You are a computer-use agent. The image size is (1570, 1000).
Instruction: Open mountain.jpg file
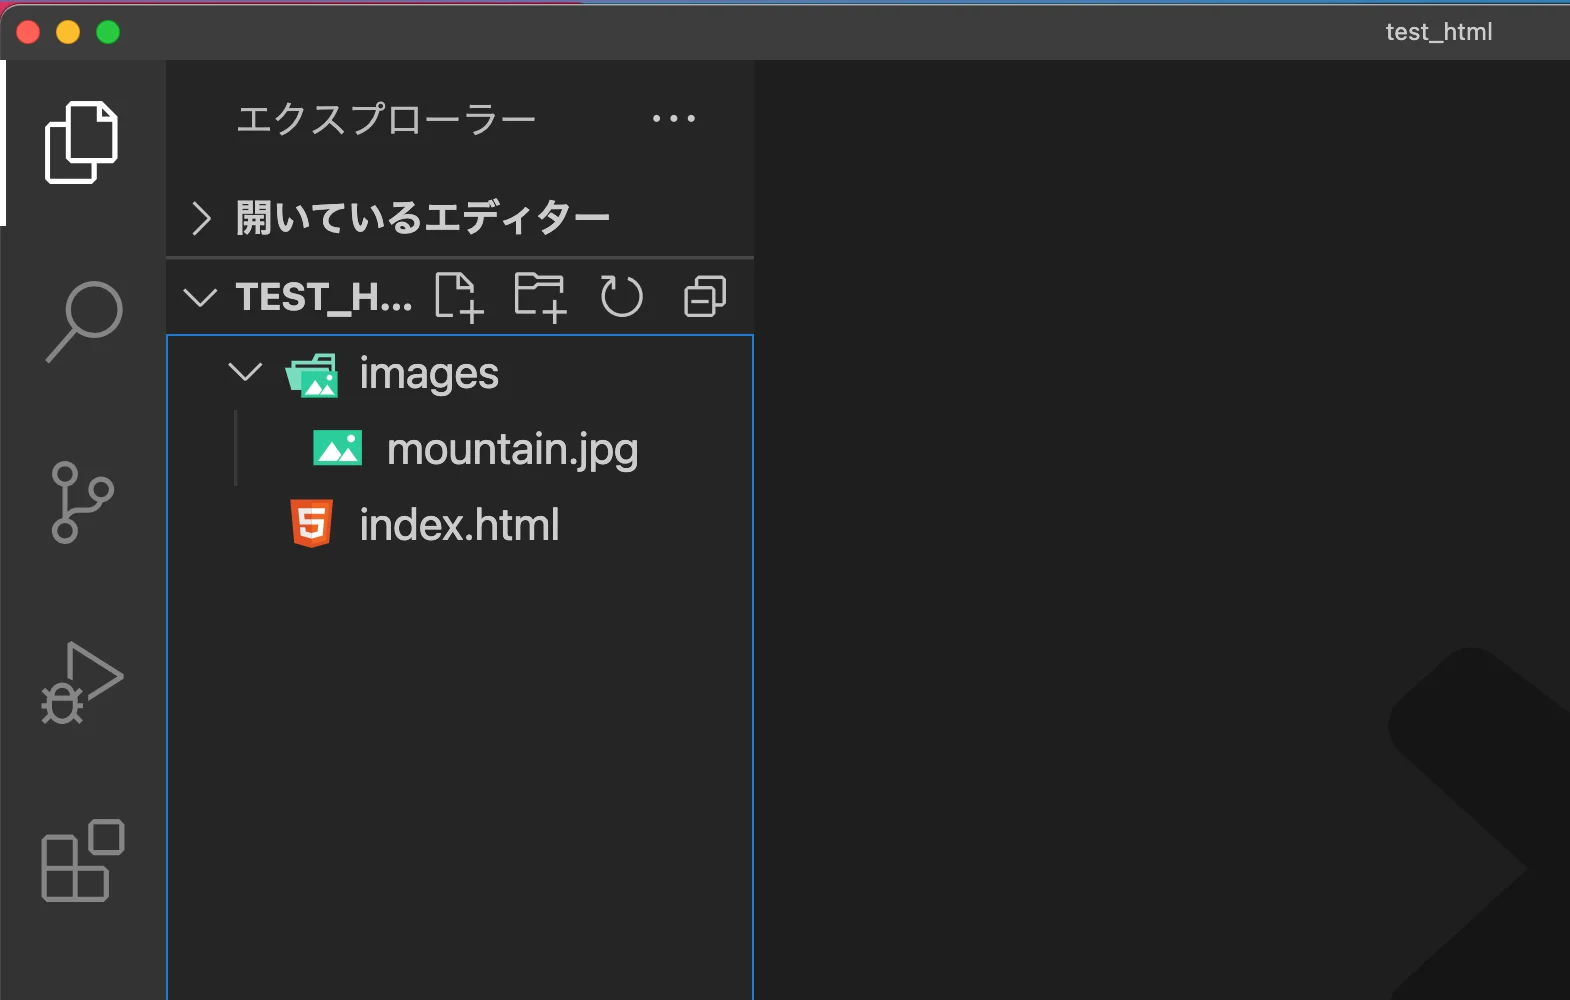(x=460, y=449)
